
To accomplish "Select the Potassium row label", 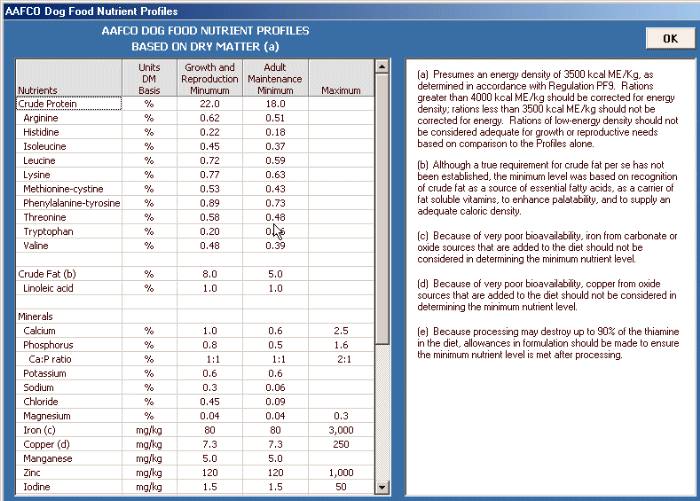I will 45,373.
